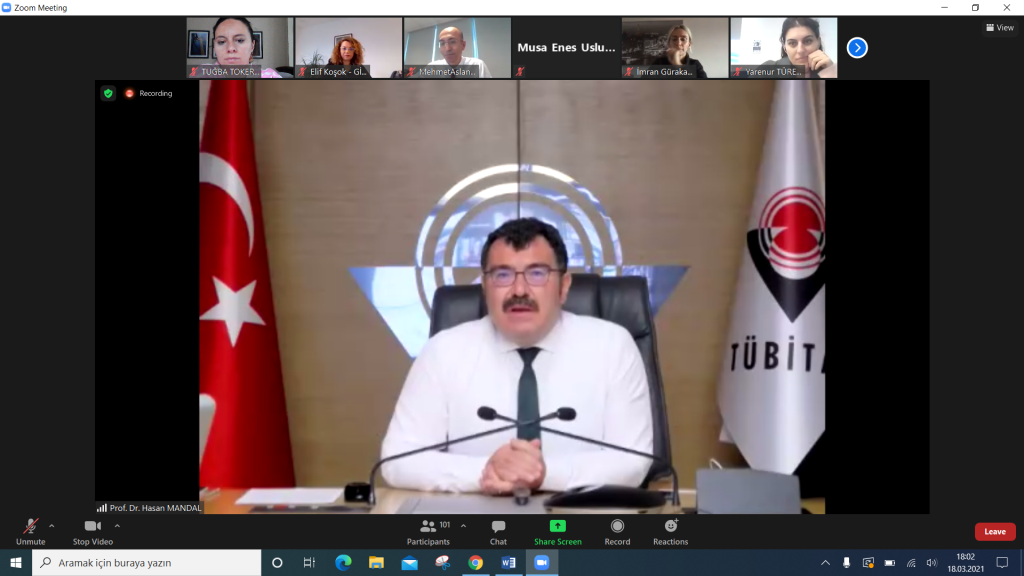Open the Participants panel
The width and height of the screenshot is (1024, 576).
tap(429, 531)
